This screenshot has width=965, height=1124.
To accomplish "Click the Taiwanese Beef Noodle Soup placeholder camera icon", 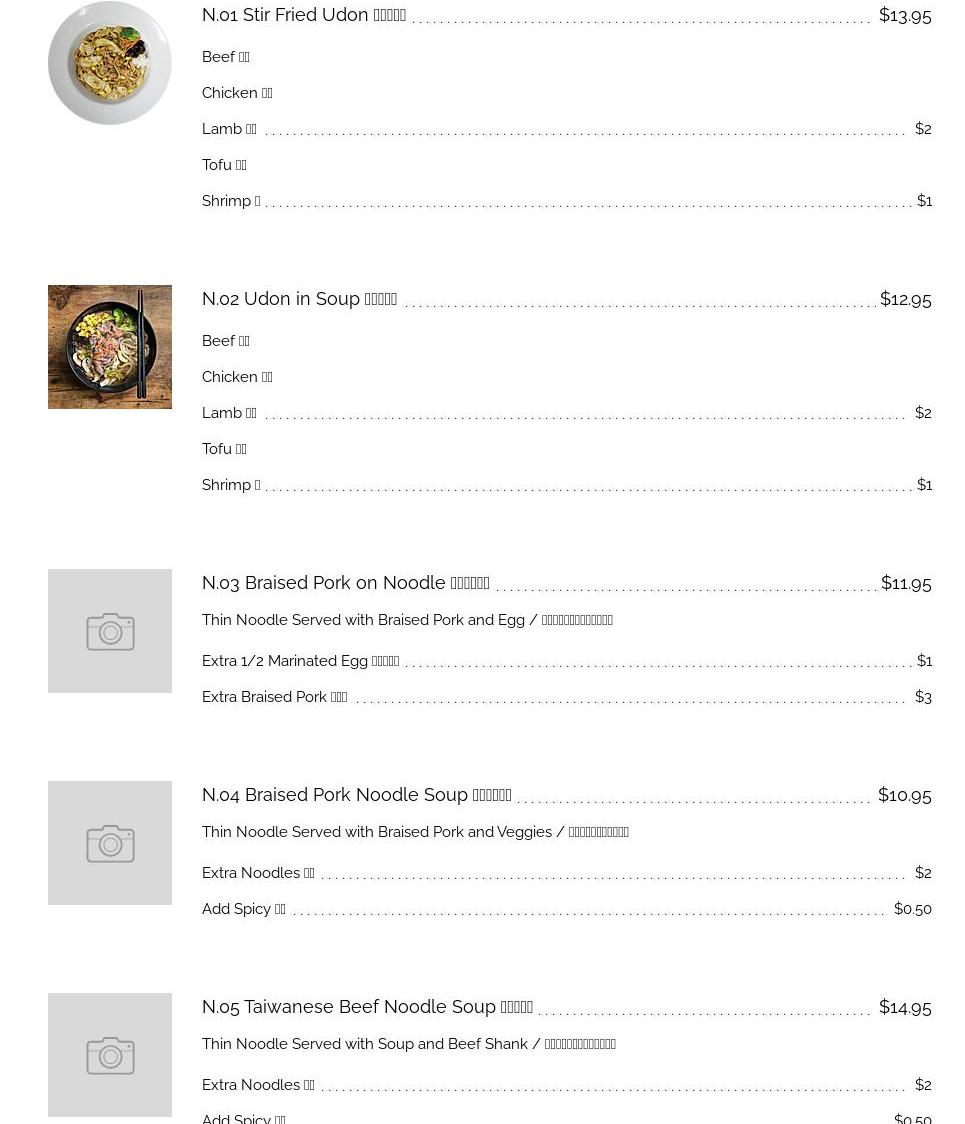I will point(110,1055).
